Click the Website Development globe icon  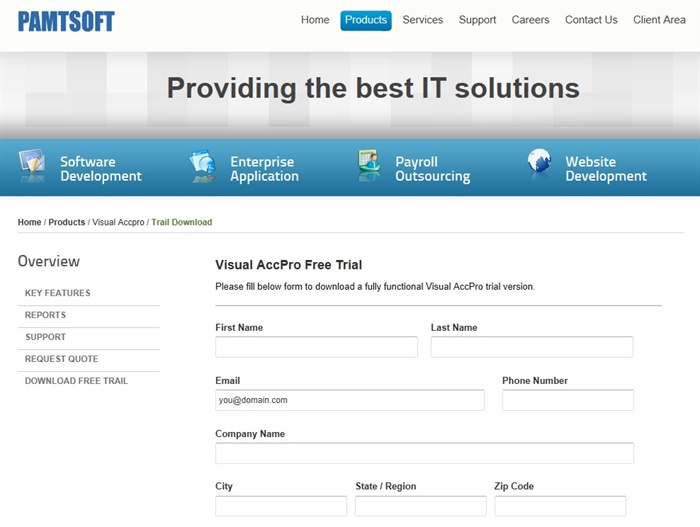(539, 166)
